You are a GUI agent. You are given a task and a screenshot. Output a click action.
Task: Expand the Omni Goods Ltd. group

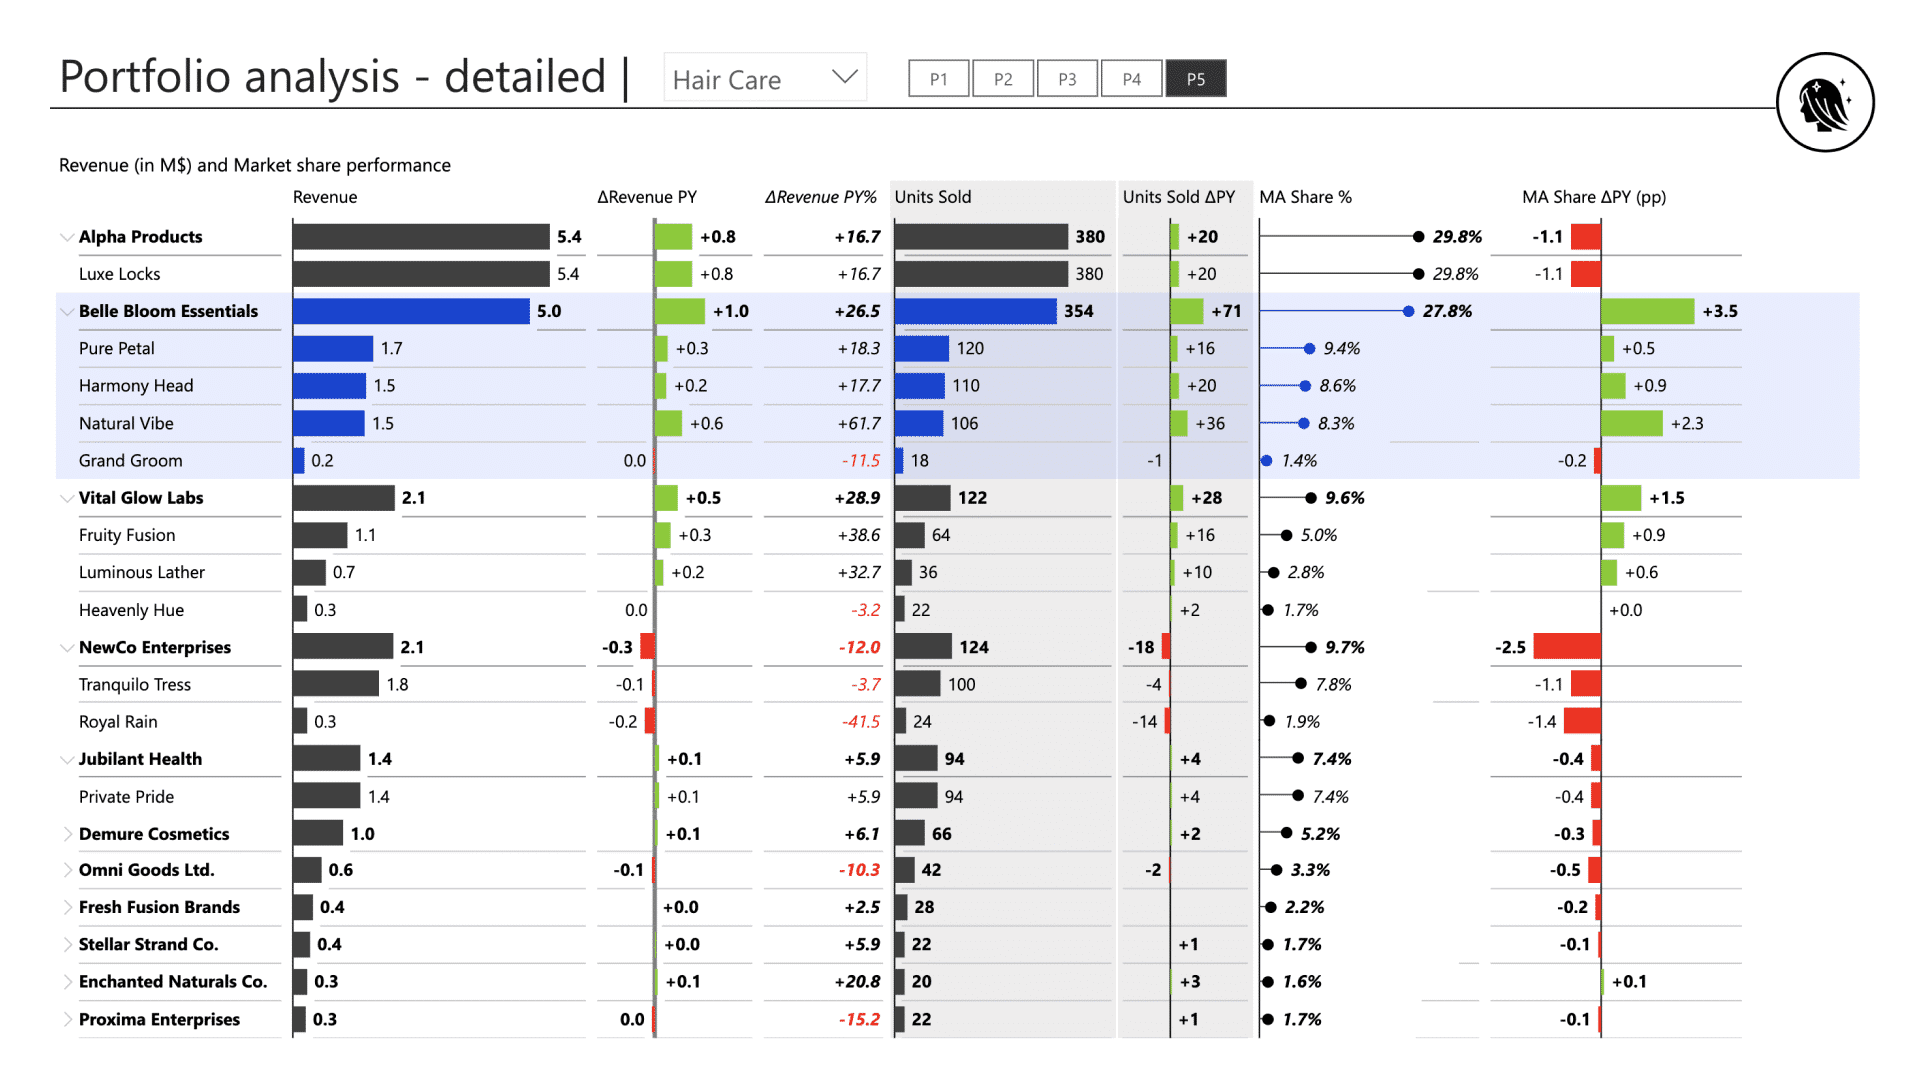[x=66, y=870]
